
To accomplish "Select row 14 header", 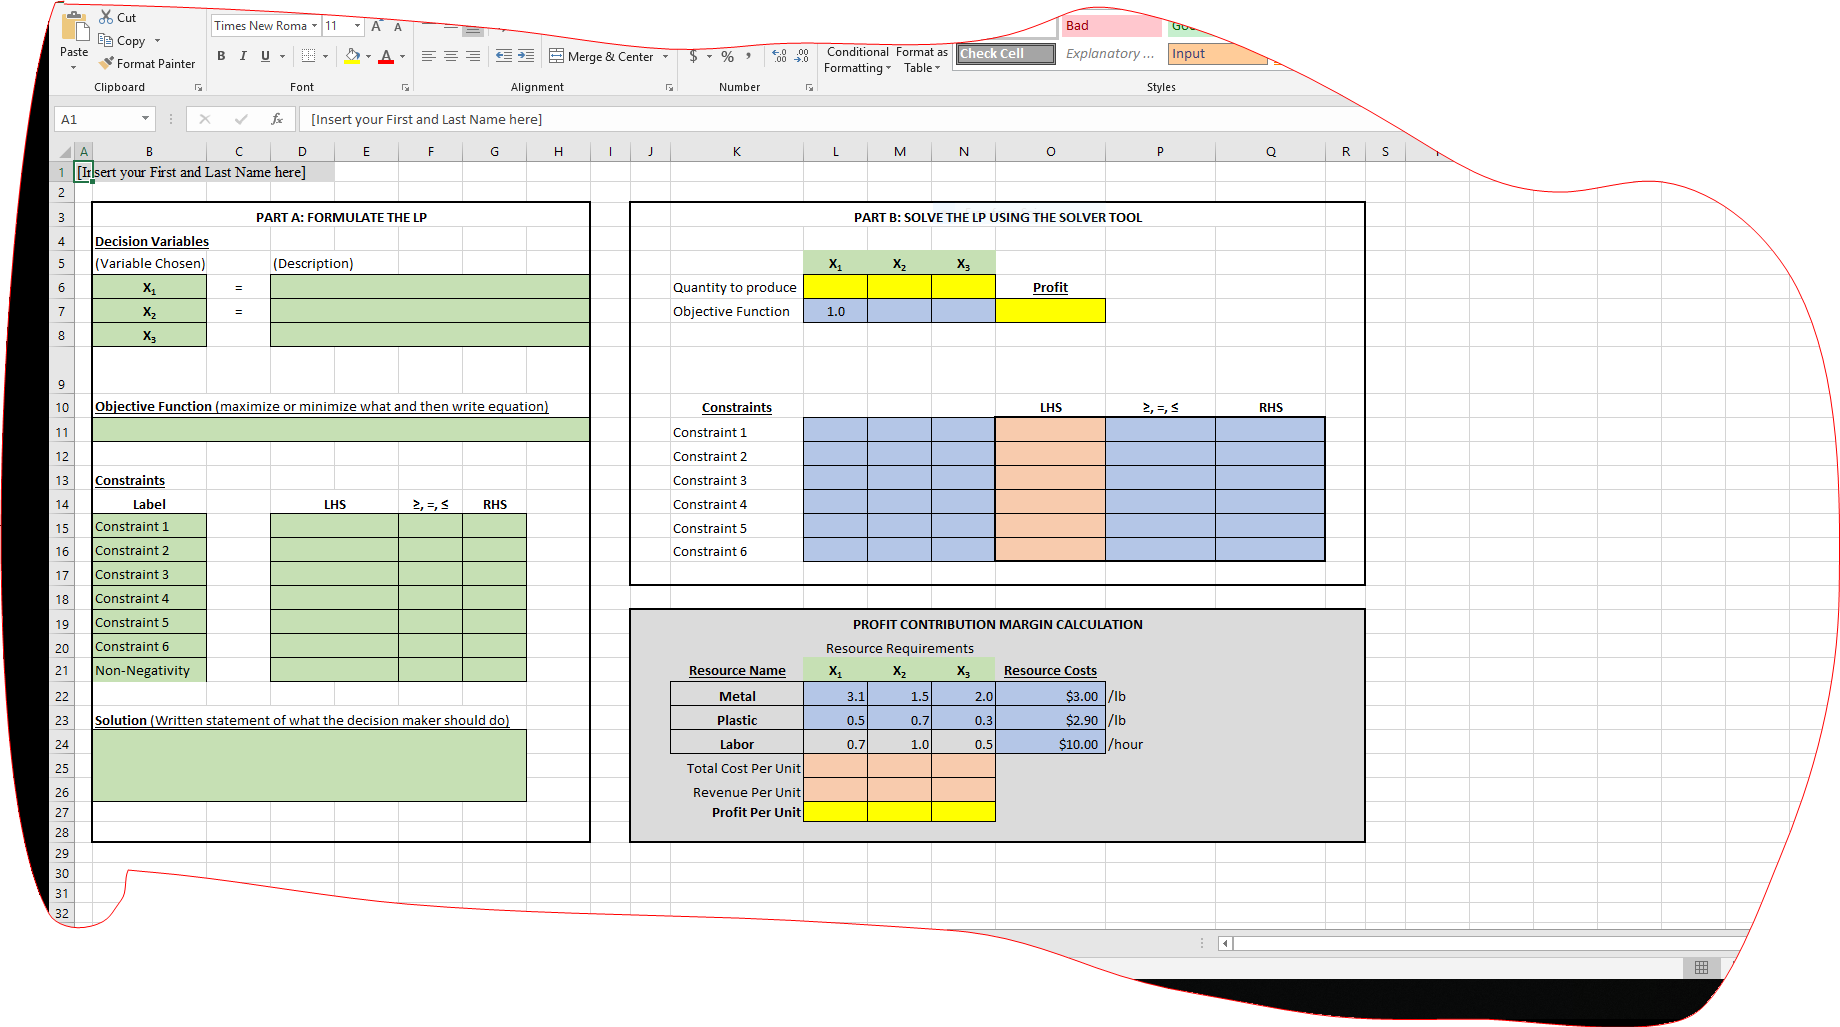I will (62, 505).
